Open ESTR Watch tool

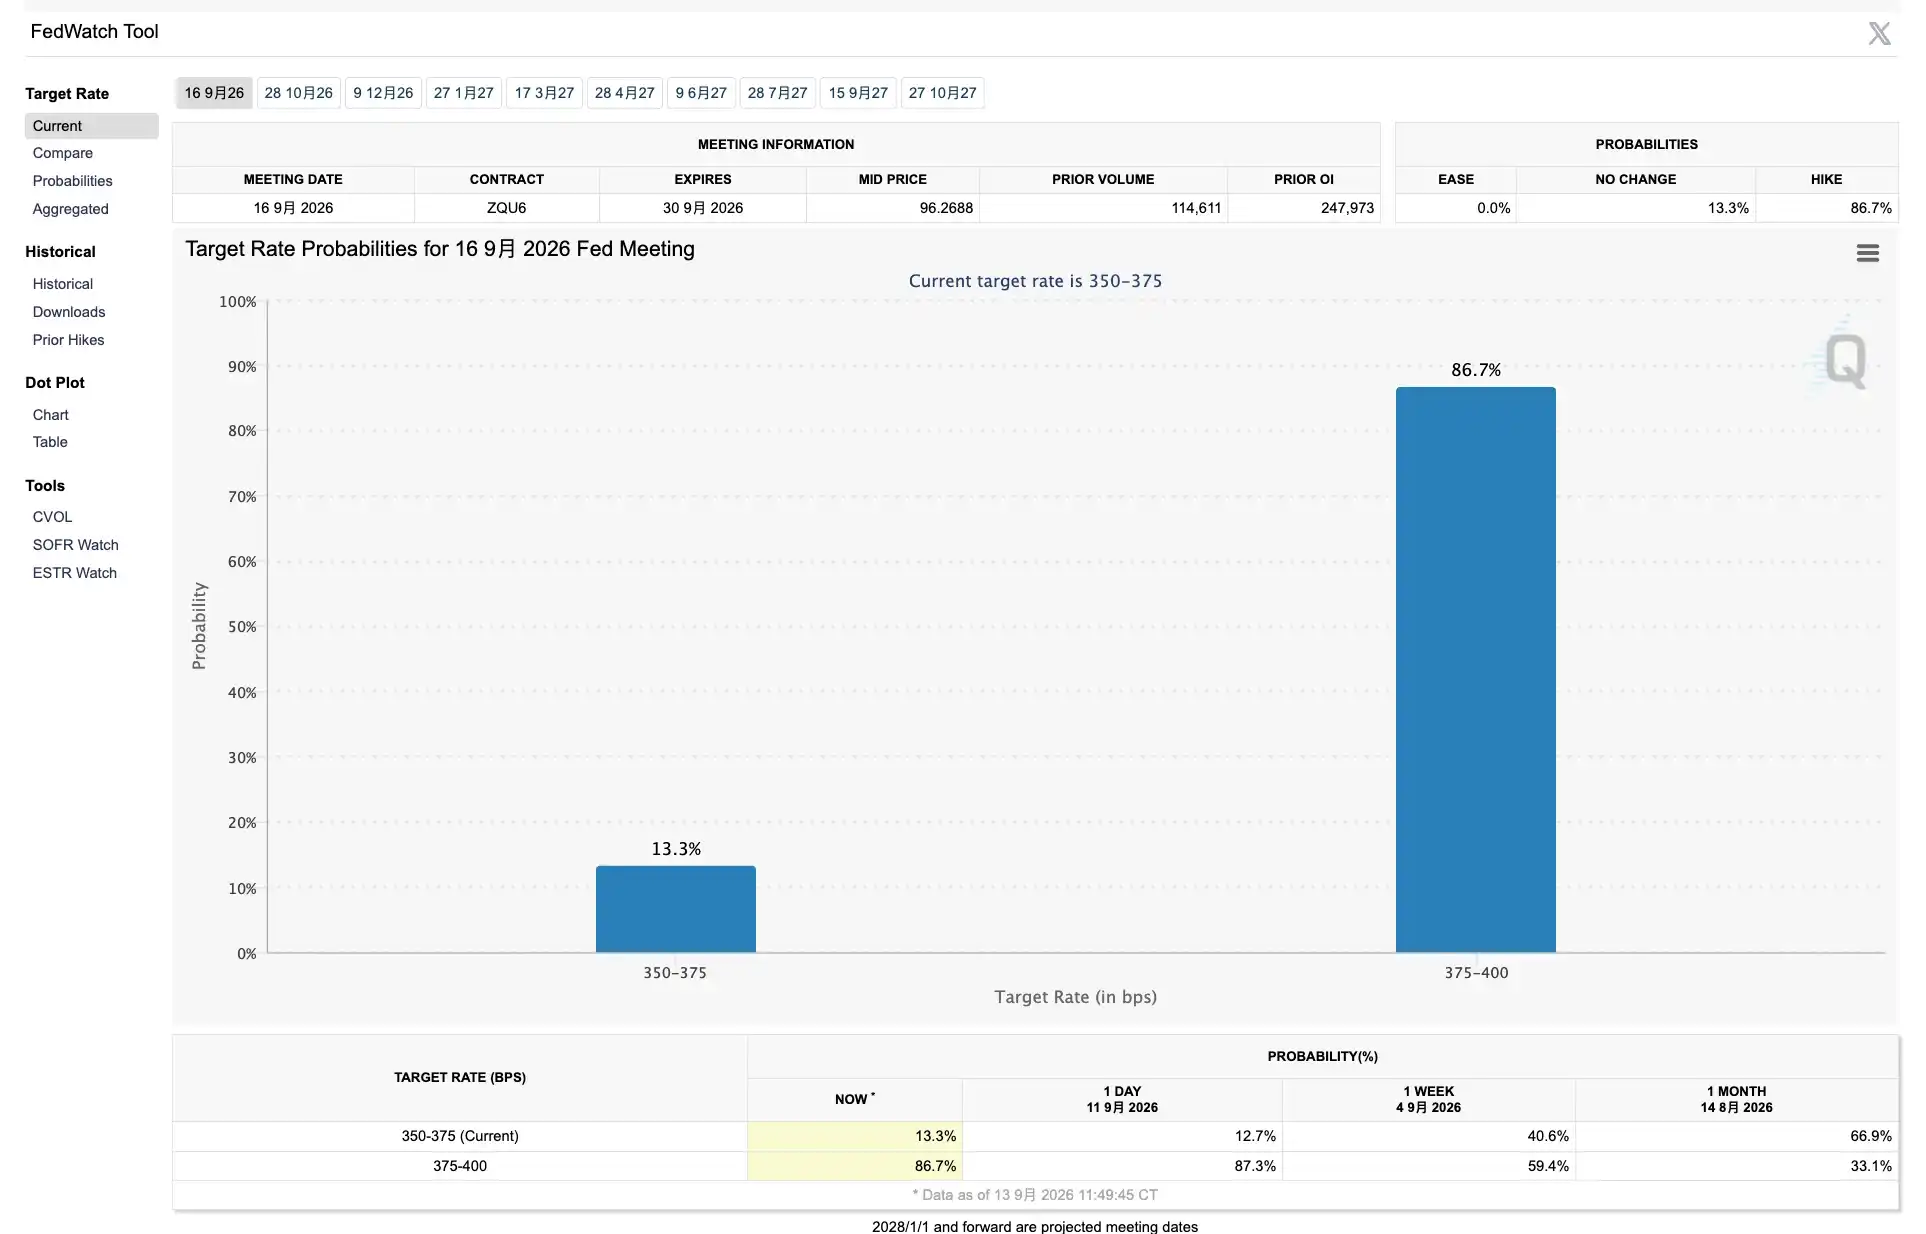click(x=75, y=573)
